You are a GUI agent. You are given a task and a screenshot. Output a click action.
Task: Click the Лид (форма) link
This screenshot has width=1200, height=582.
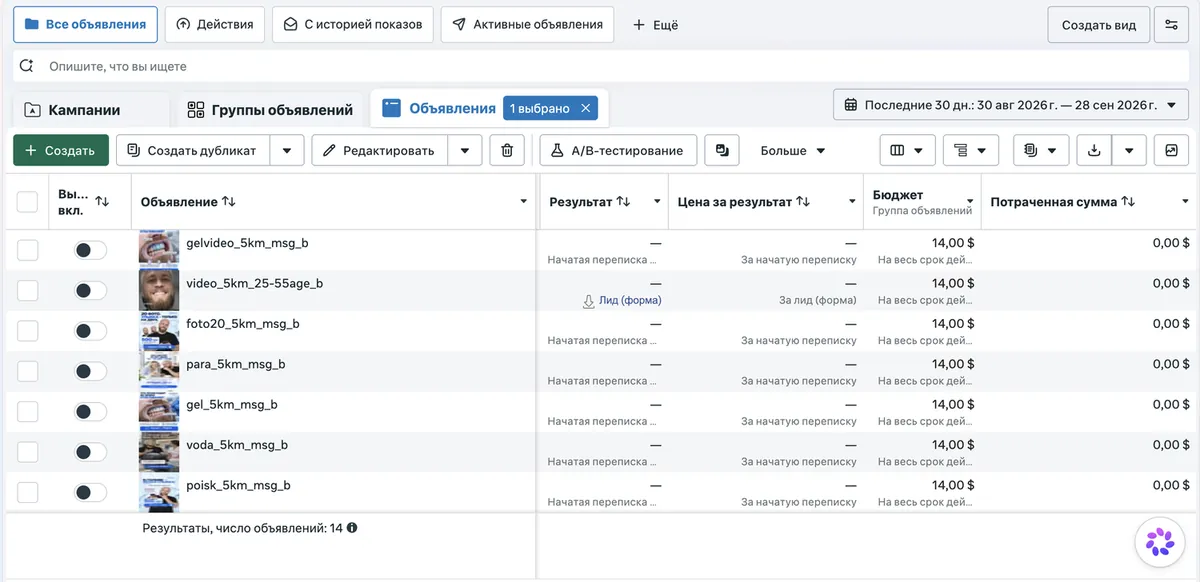pos(629,300)
